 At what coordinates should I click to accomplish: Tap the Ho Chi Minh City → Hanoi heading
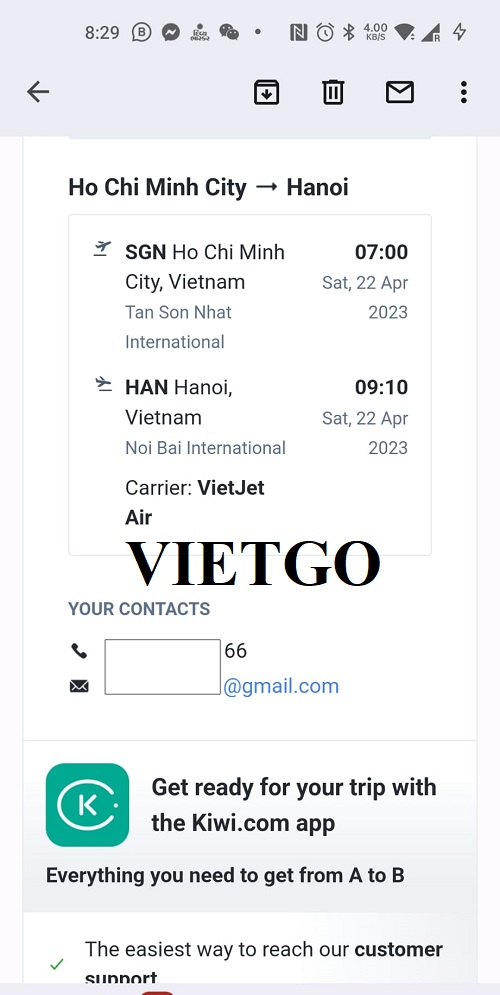(x=208, y=187)
